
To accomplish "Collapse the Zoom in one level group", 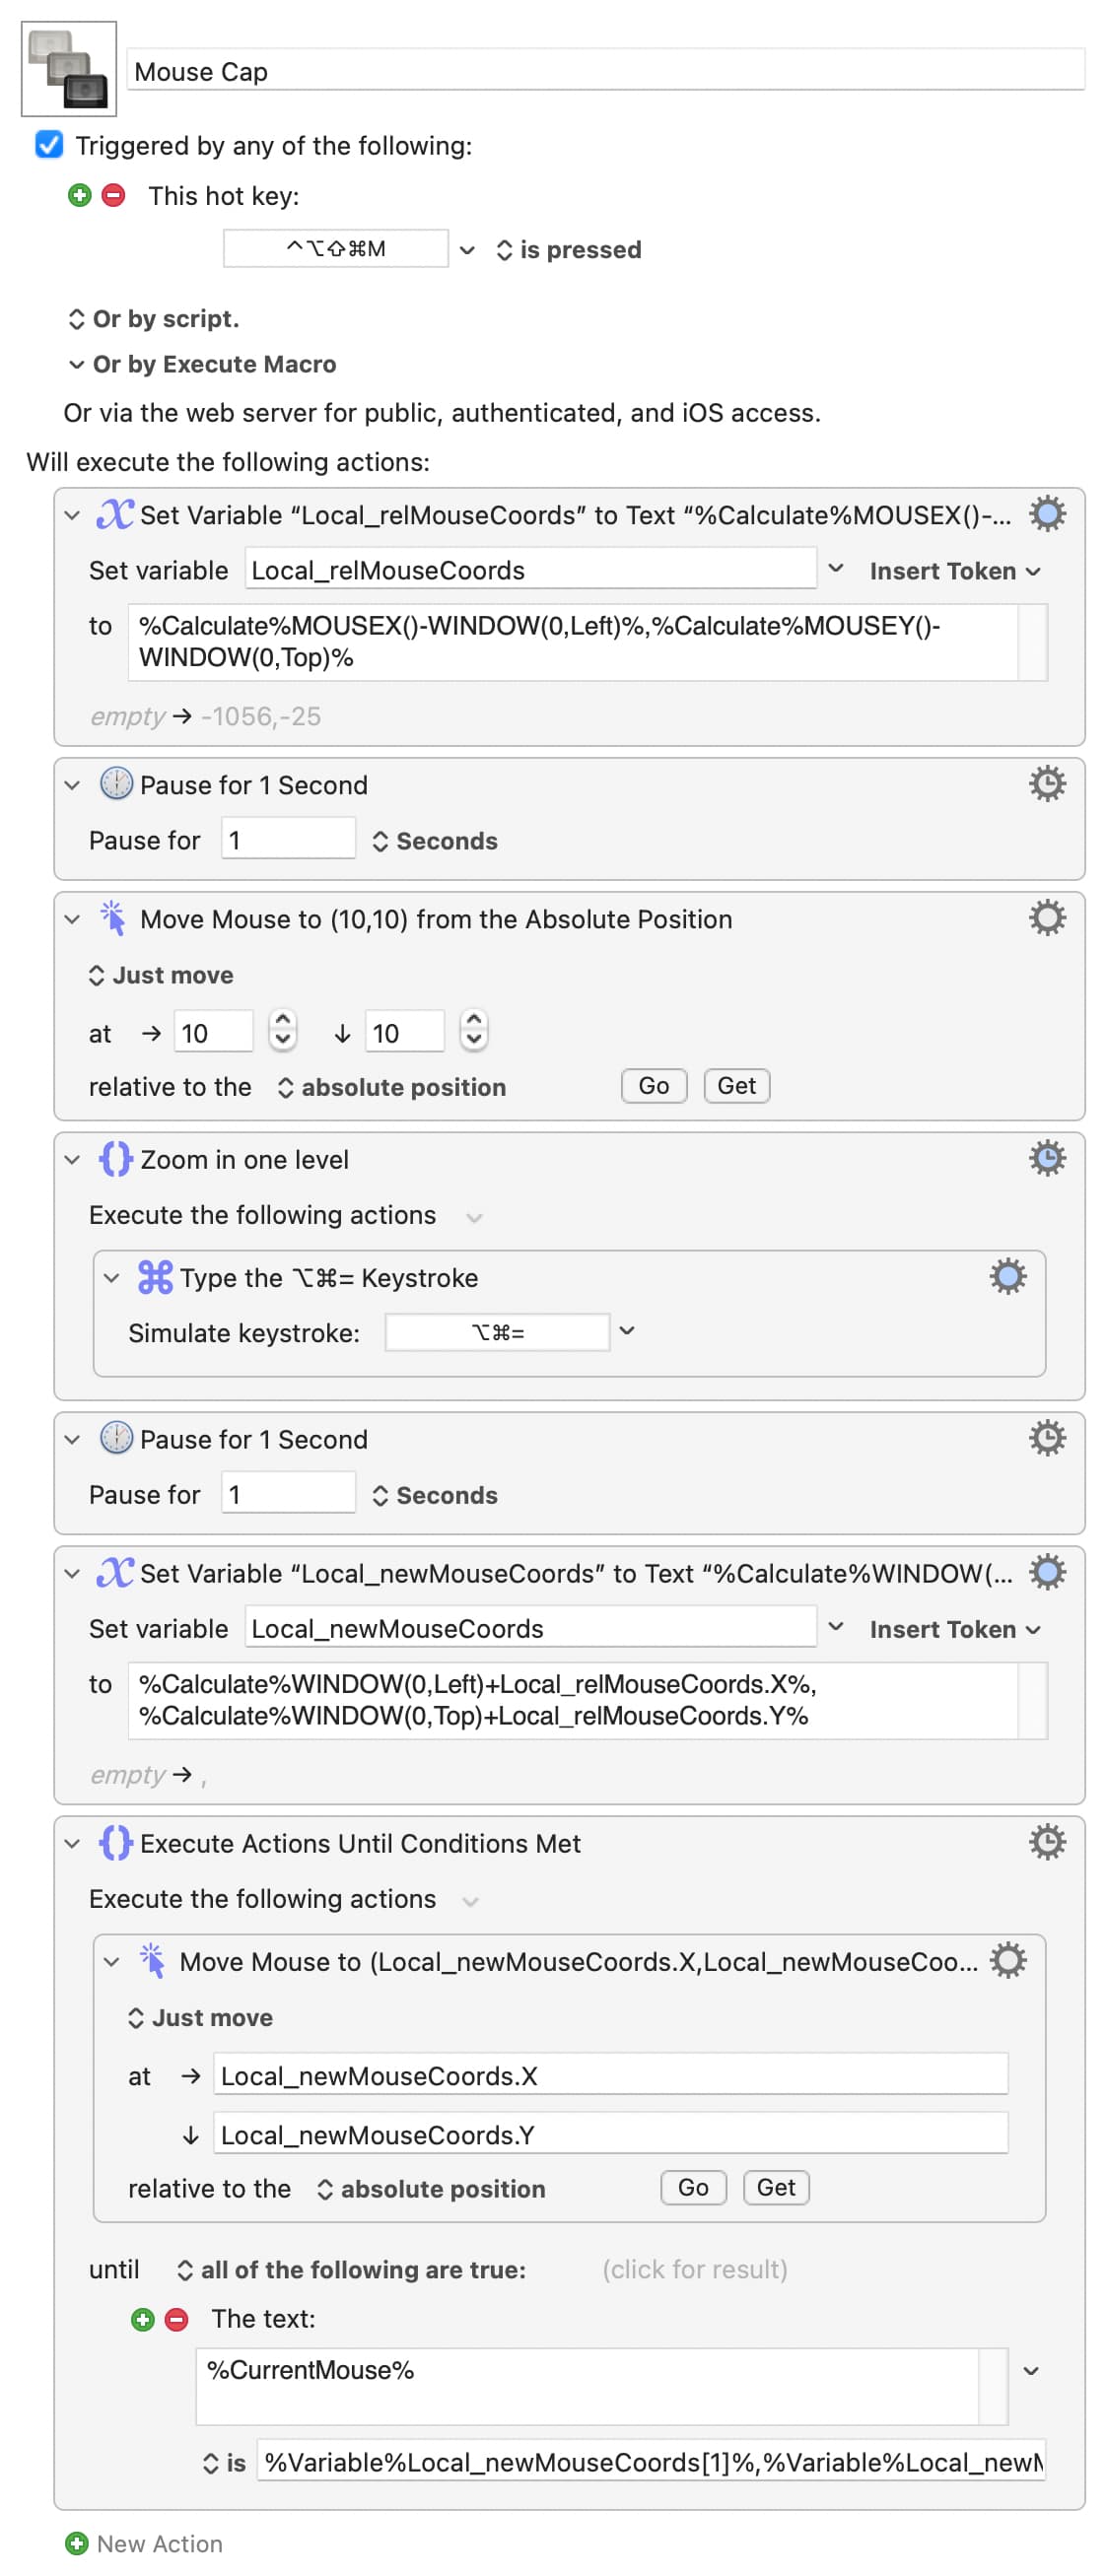I will [72, 1159].
